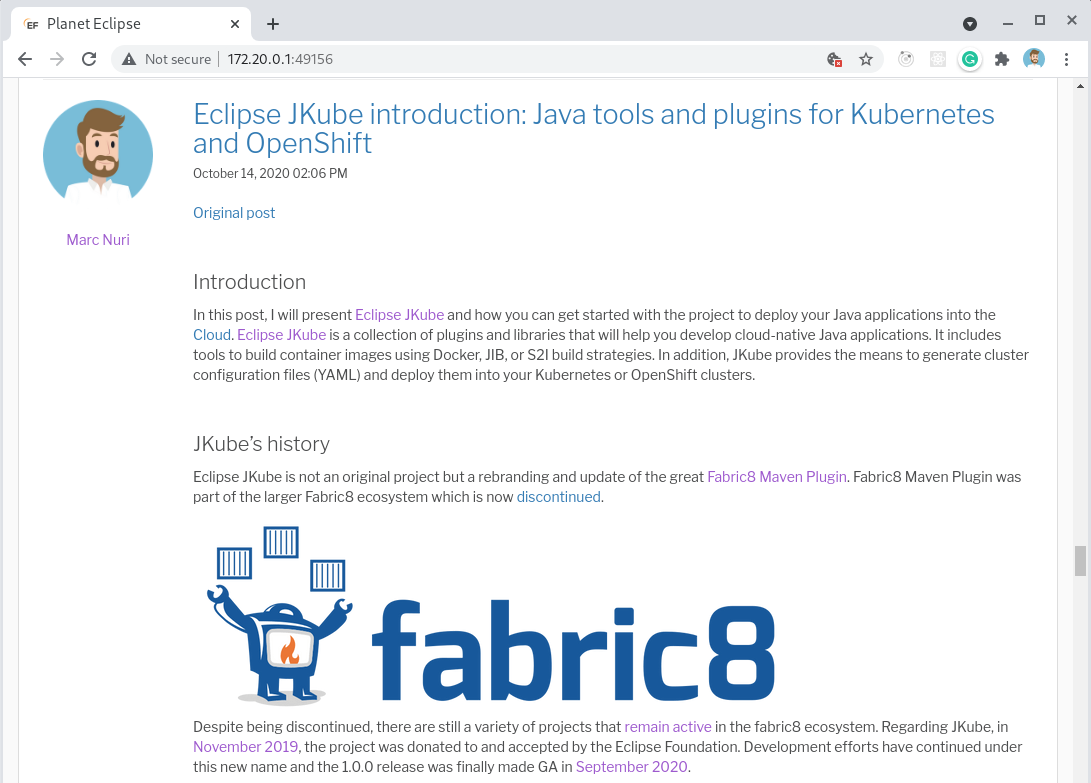The width and height of the screenshot is (1091, 783).
Task: Click the fabric8 logo image
Action: [490, 615]
